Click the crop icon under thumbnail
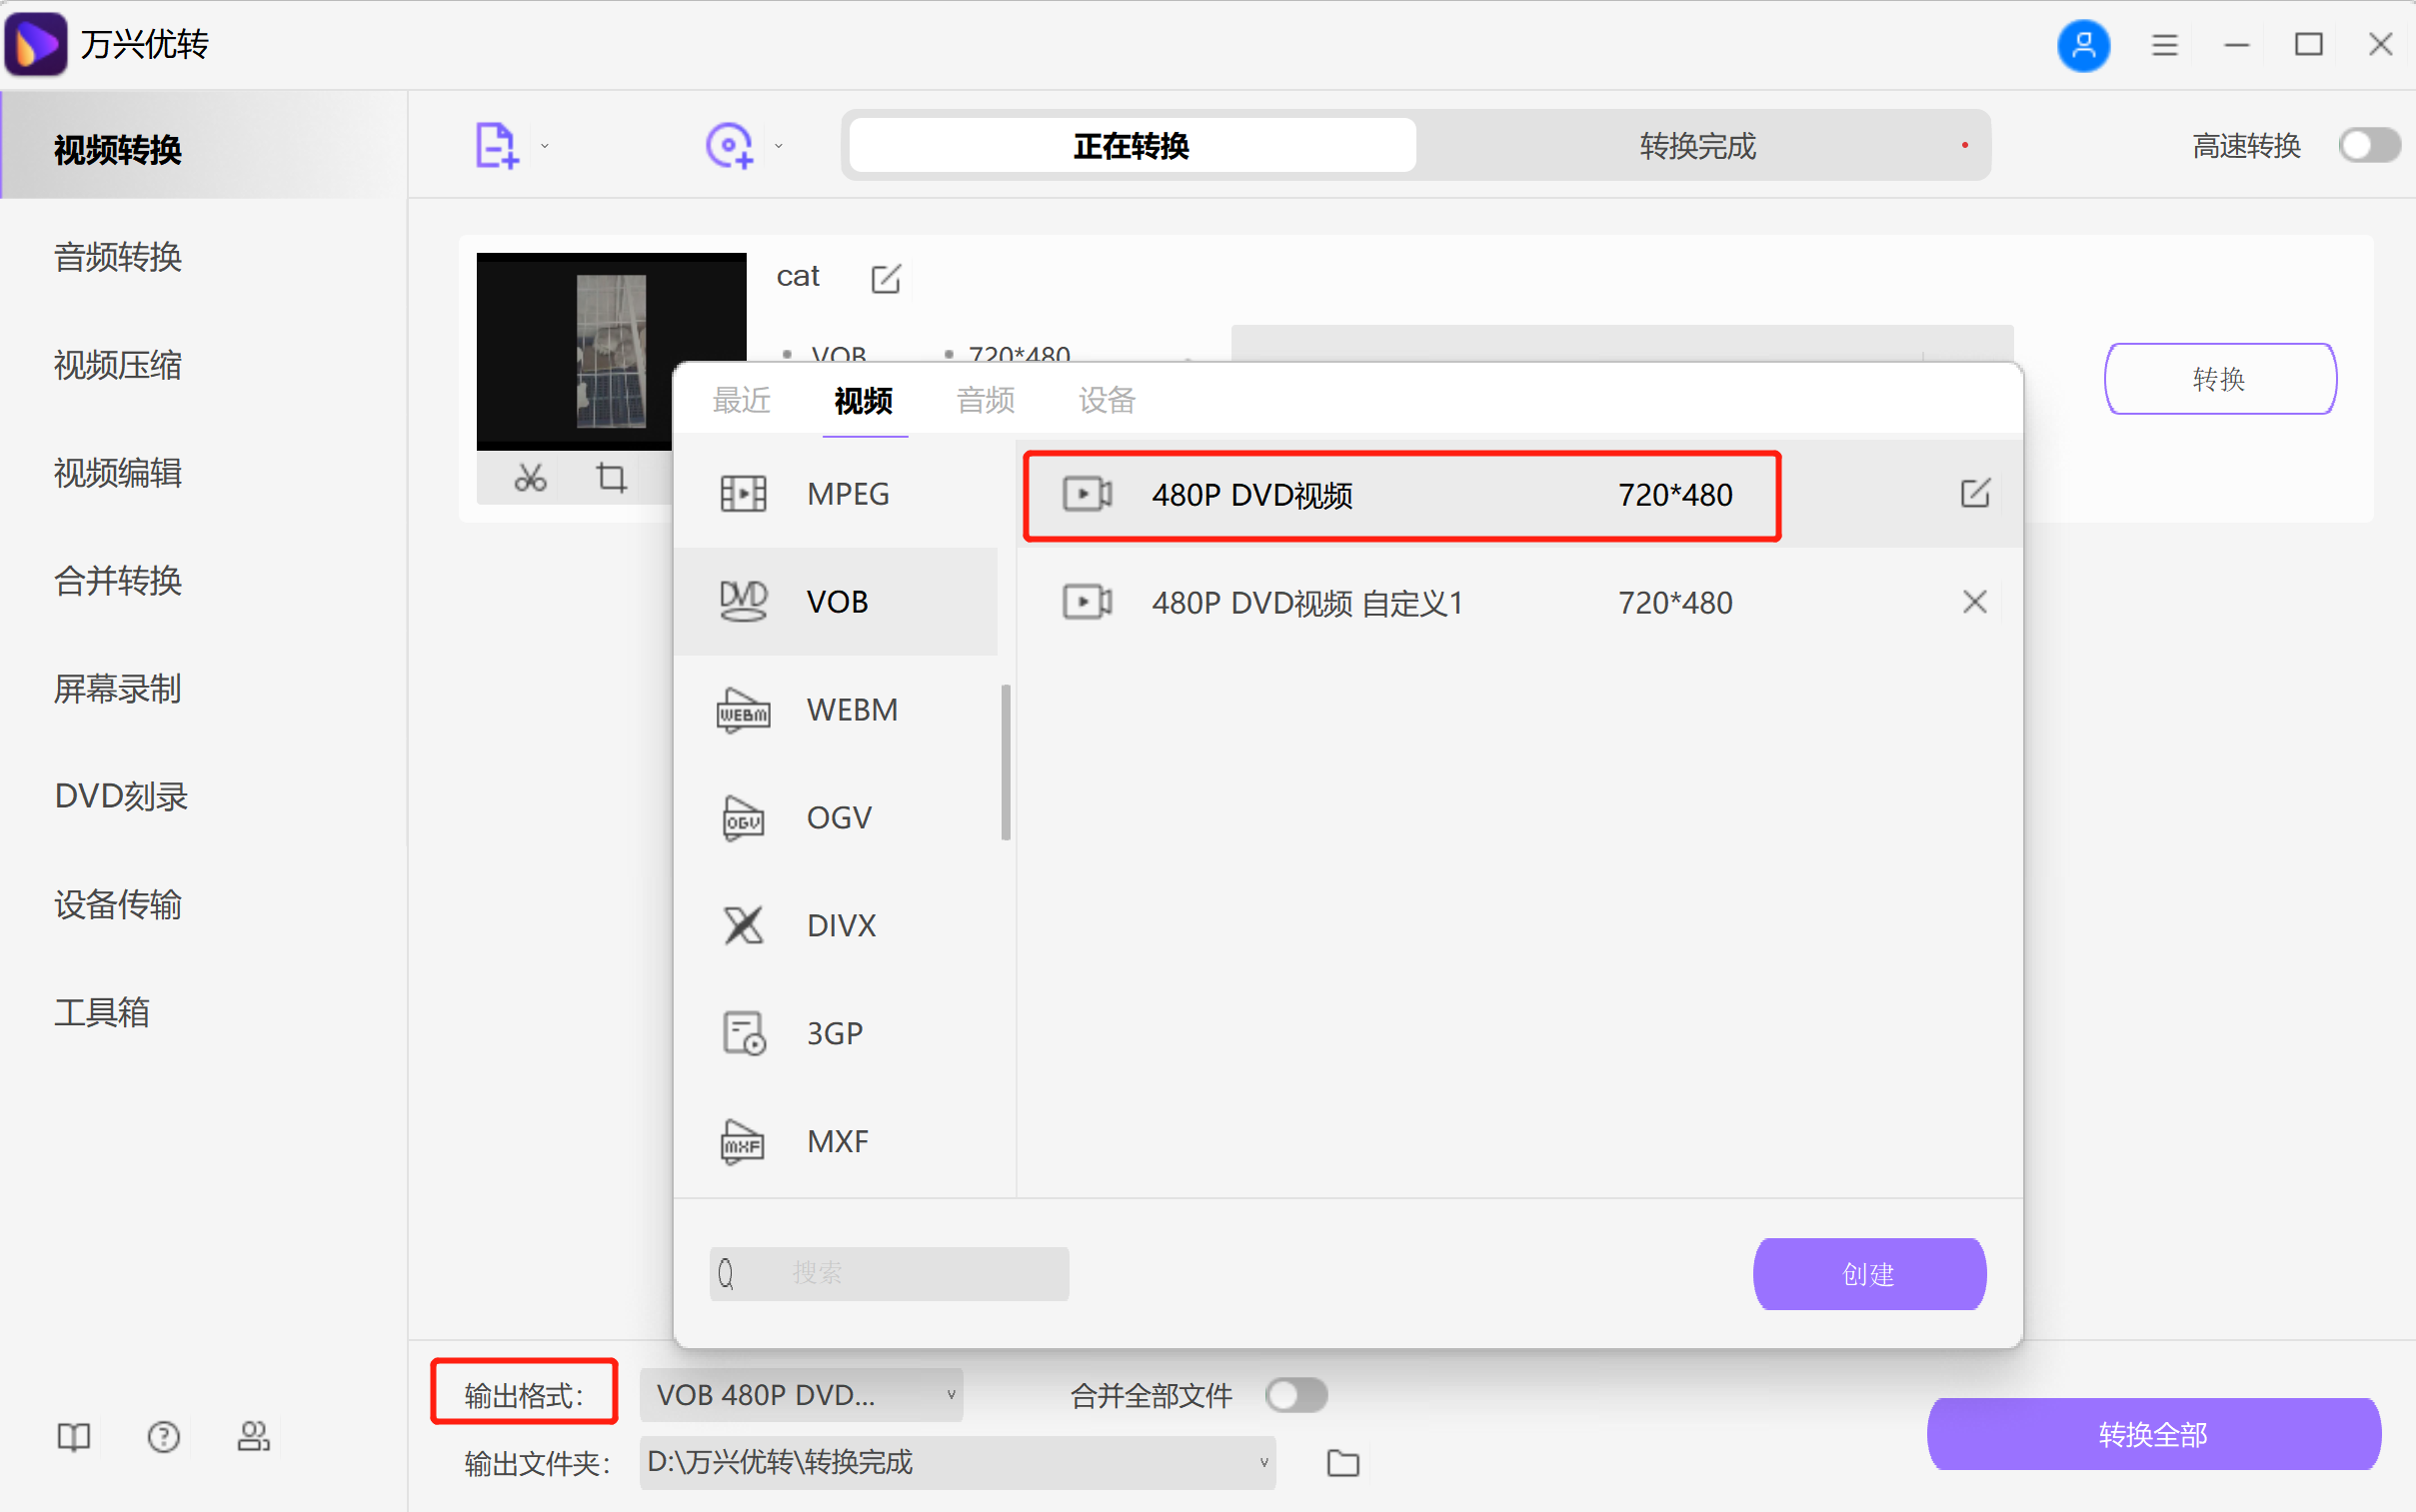Viewport: 2416px width, 1512px height. click(611, 478)
